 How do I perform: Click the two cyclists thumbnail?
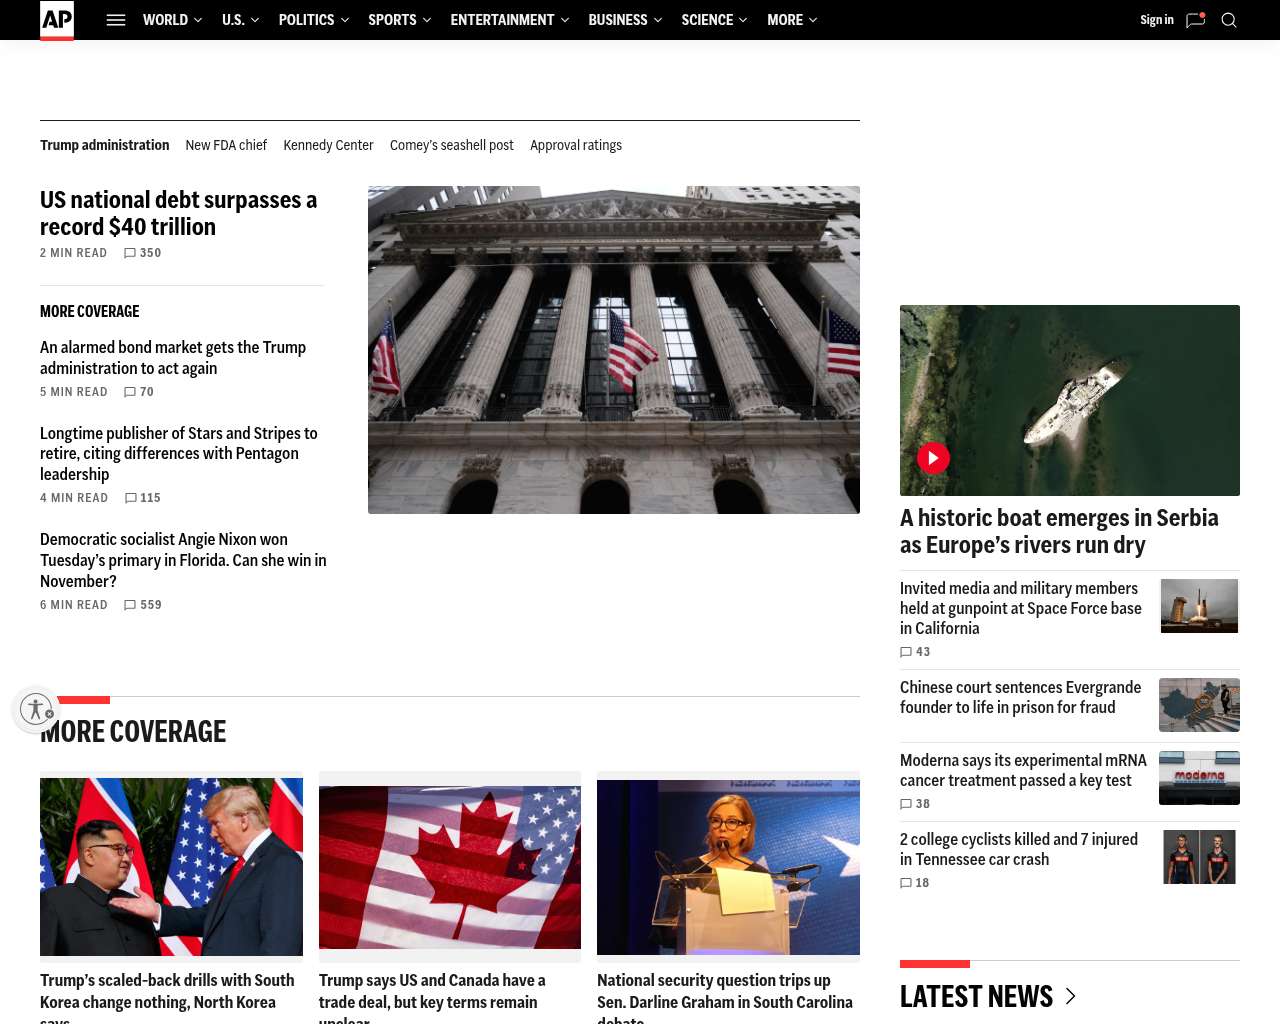[1199, 857]
